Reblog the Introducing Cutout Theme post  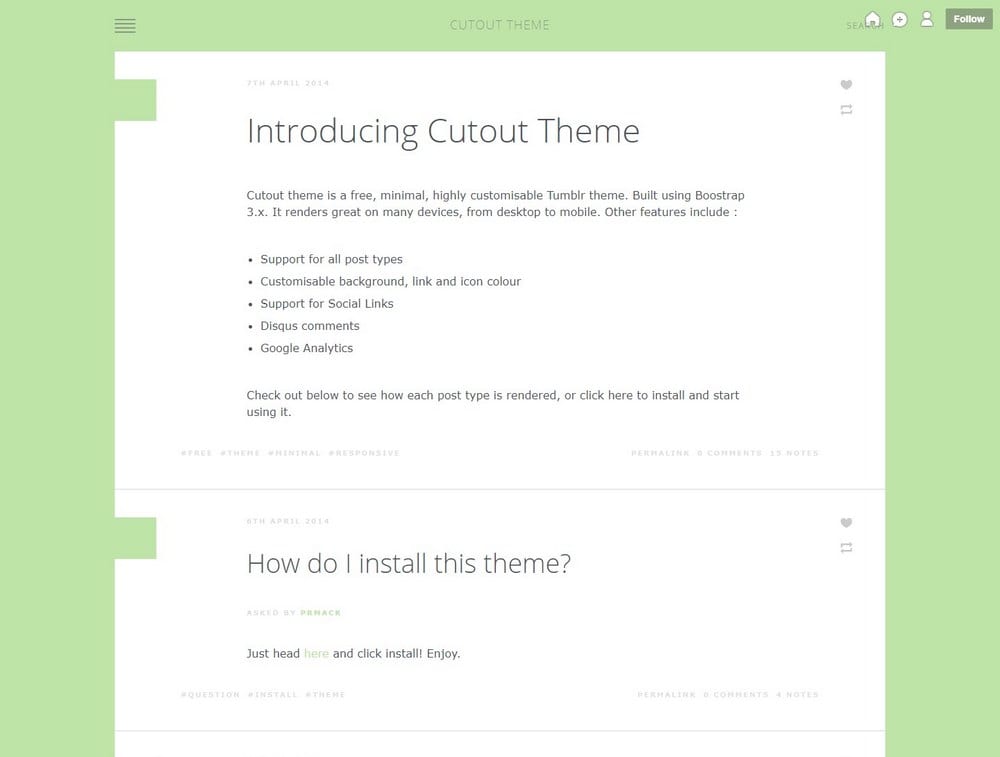pos(846,110)
